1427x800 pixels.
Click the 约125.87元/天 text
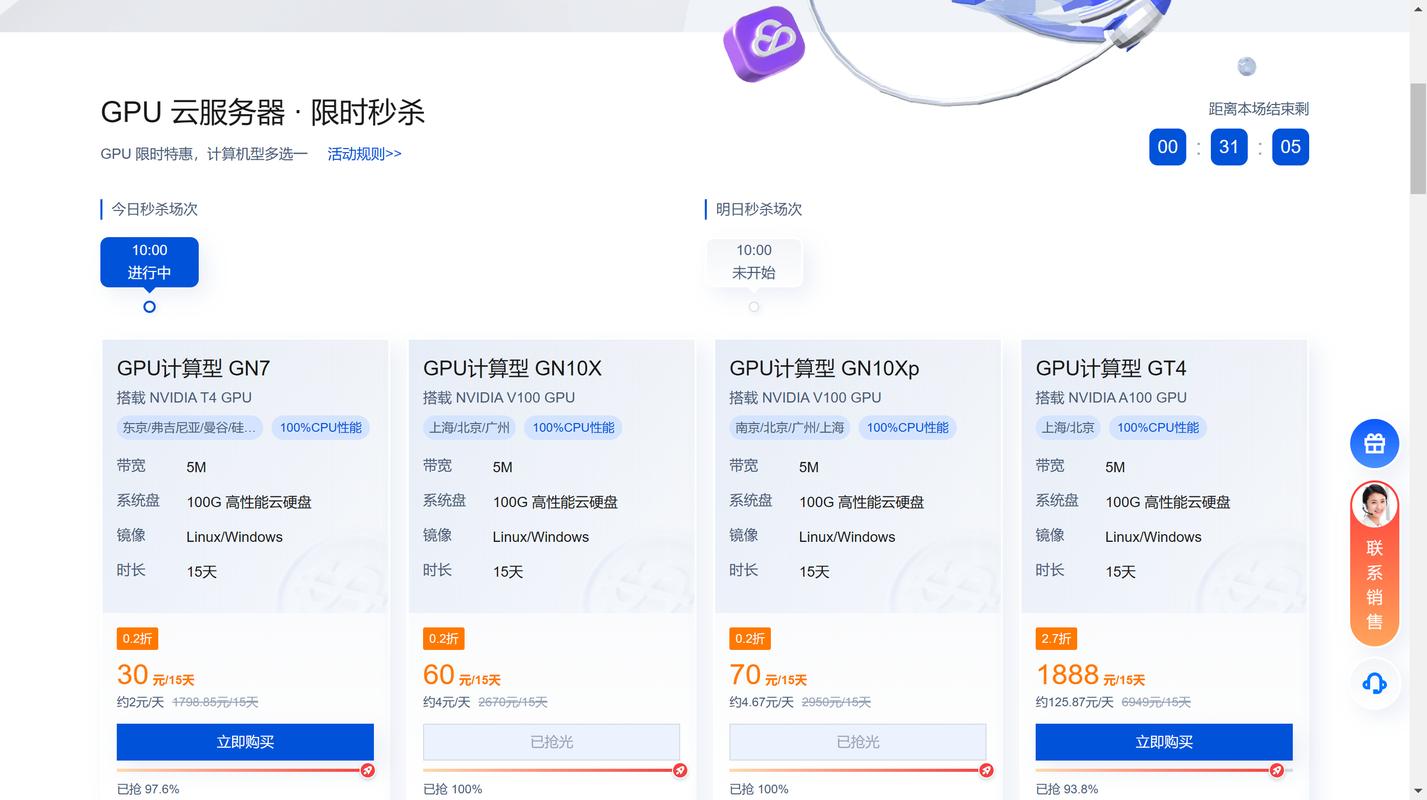coord(1074,702)
